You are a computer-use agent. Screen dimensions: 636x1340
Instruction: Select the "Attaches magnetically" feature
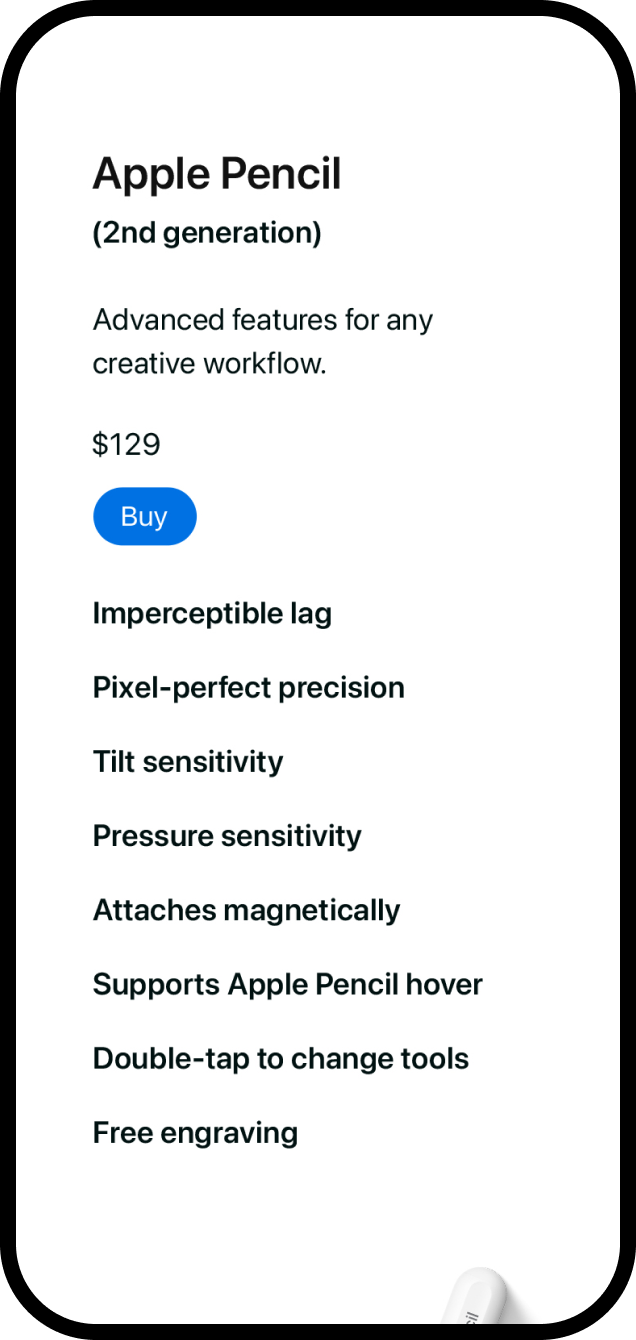[x=246, y=910]
